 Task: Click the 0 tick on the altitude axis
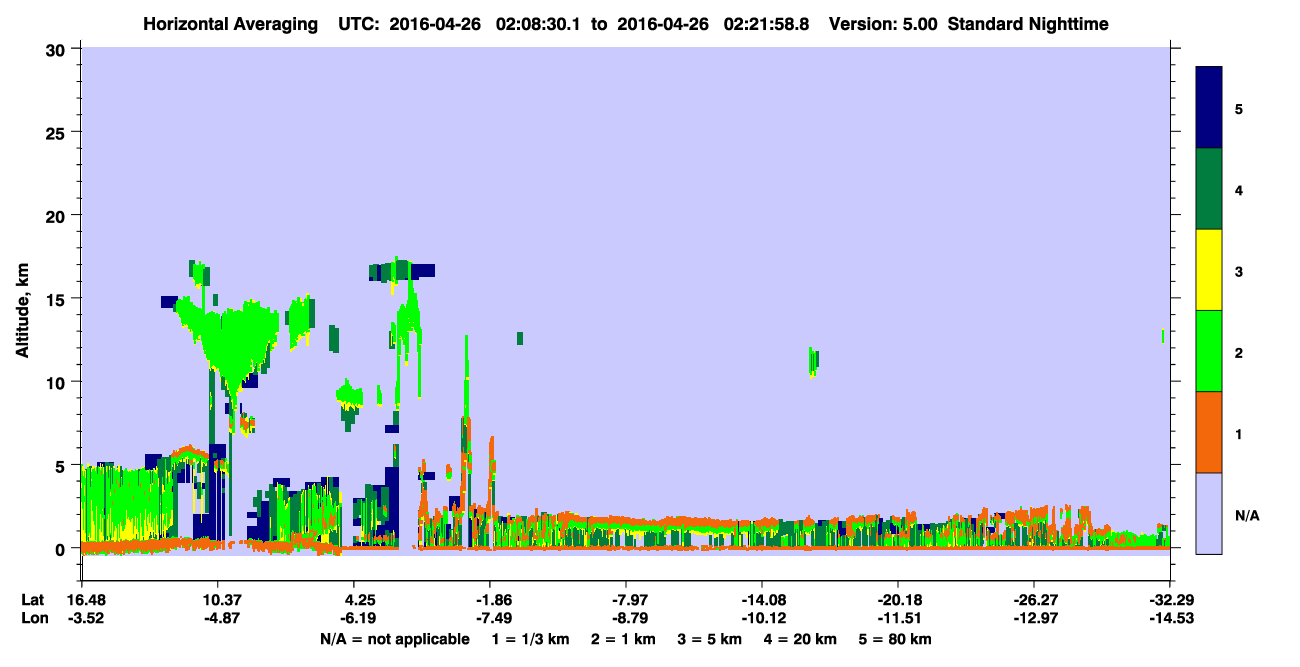(x=62, y=549)
